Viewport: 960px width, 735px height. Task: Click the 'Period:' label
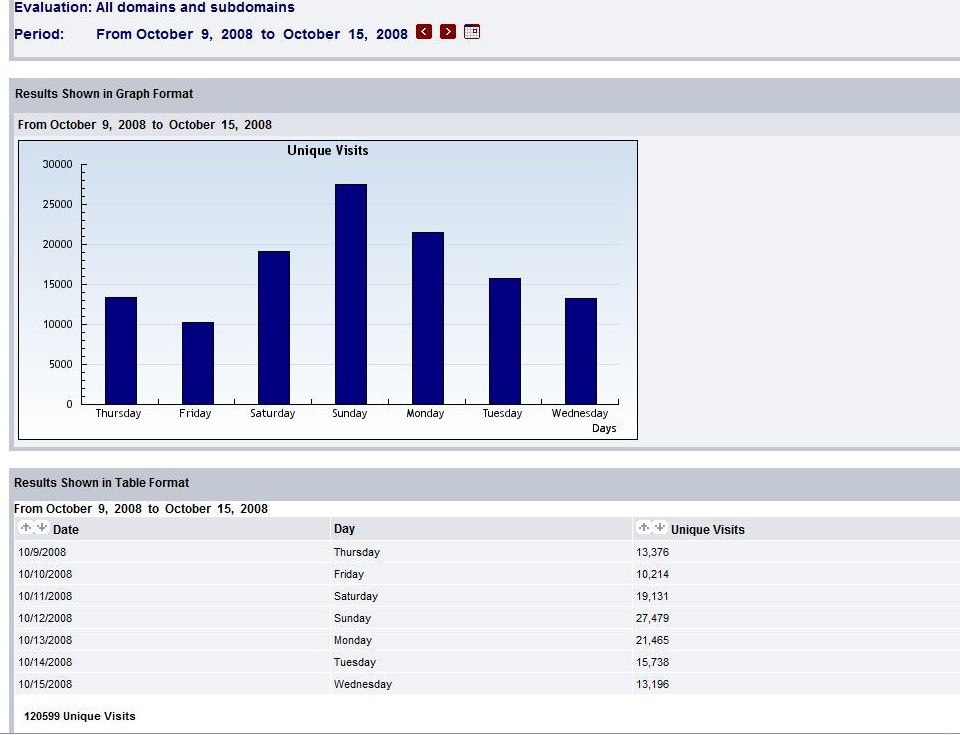pyautogui.click(x=39, y=34)
